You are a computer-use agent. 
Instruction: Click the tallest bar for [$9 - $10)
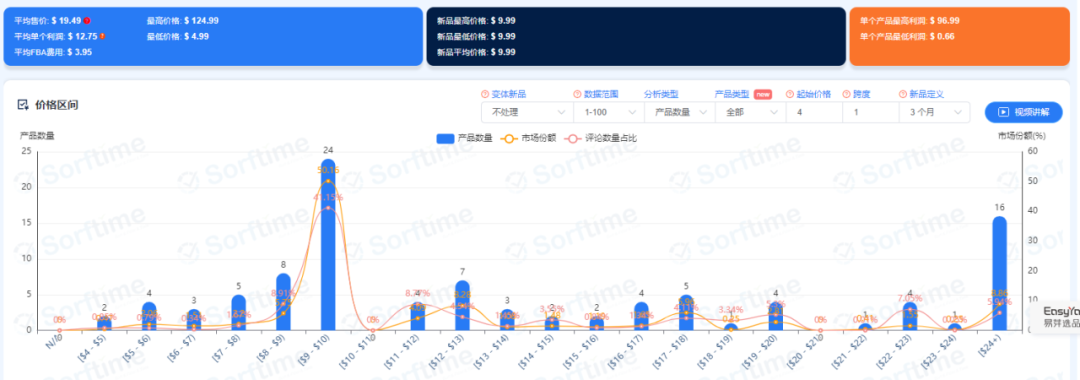click(x=328, y=244)
